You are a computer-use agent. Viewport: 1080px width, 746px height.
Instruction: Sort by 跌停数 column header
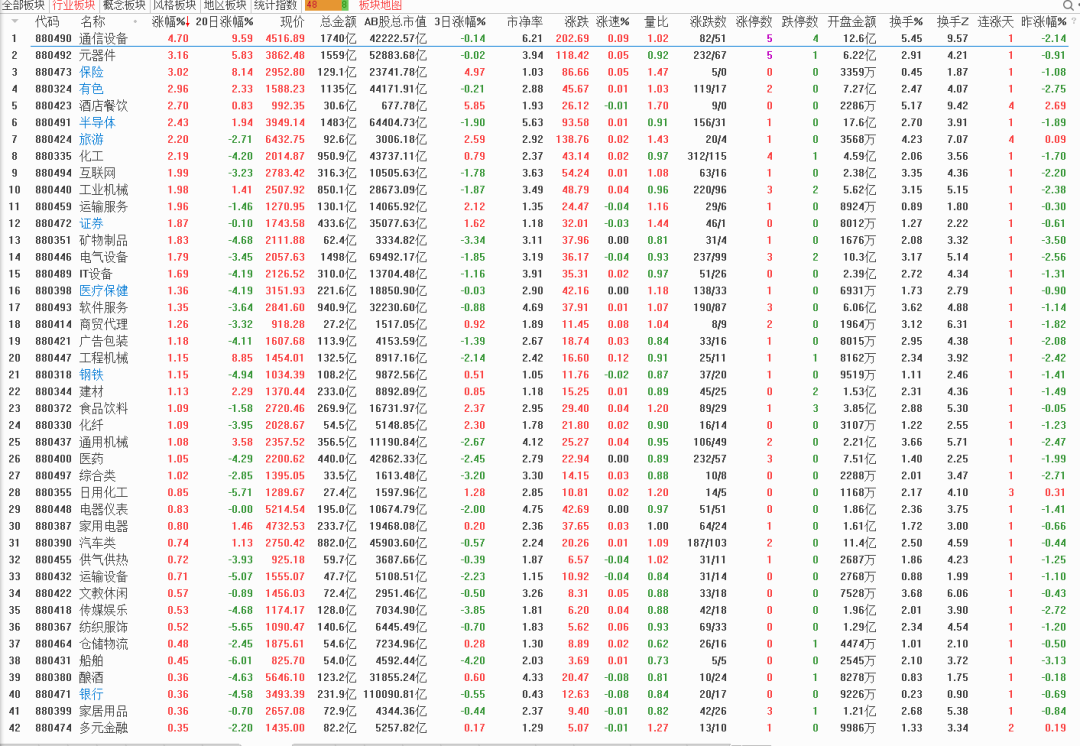pyautogui.click(x=800, y=22)
